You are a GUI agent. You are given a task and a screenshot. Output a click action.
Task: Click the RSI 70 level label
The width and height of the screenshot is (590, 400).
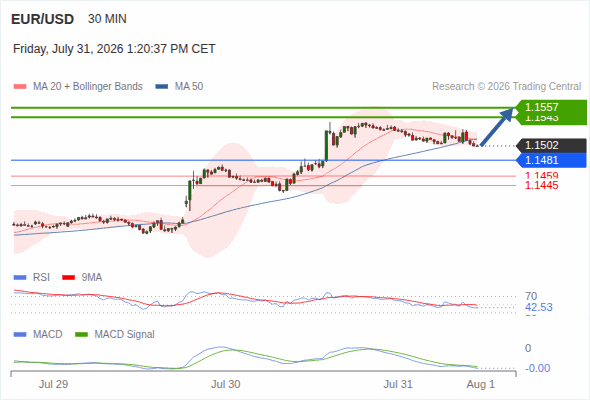(531, 296)
